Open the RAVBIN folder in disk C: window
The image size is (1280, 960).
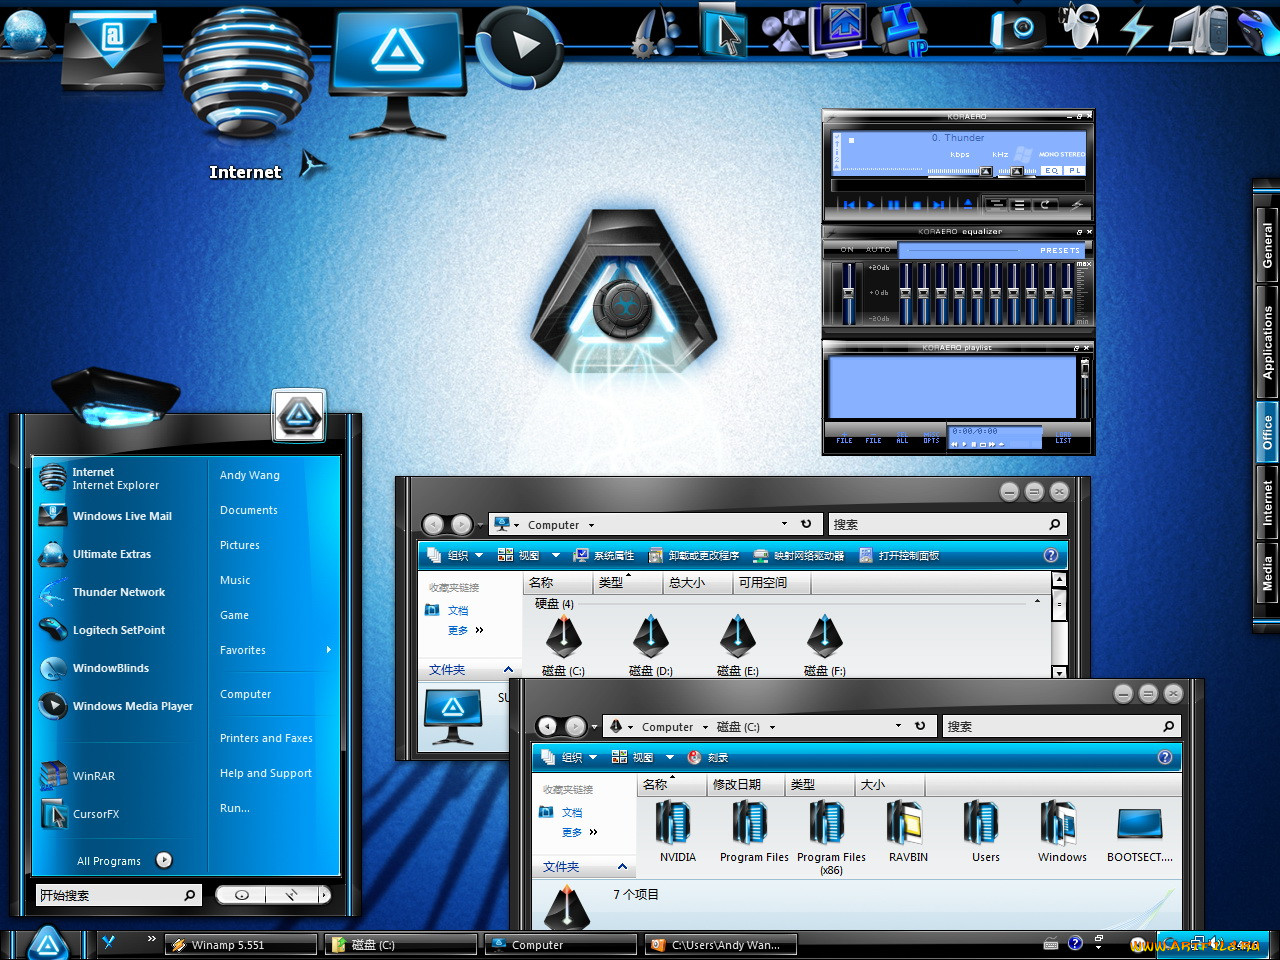[x=908, y=832]
